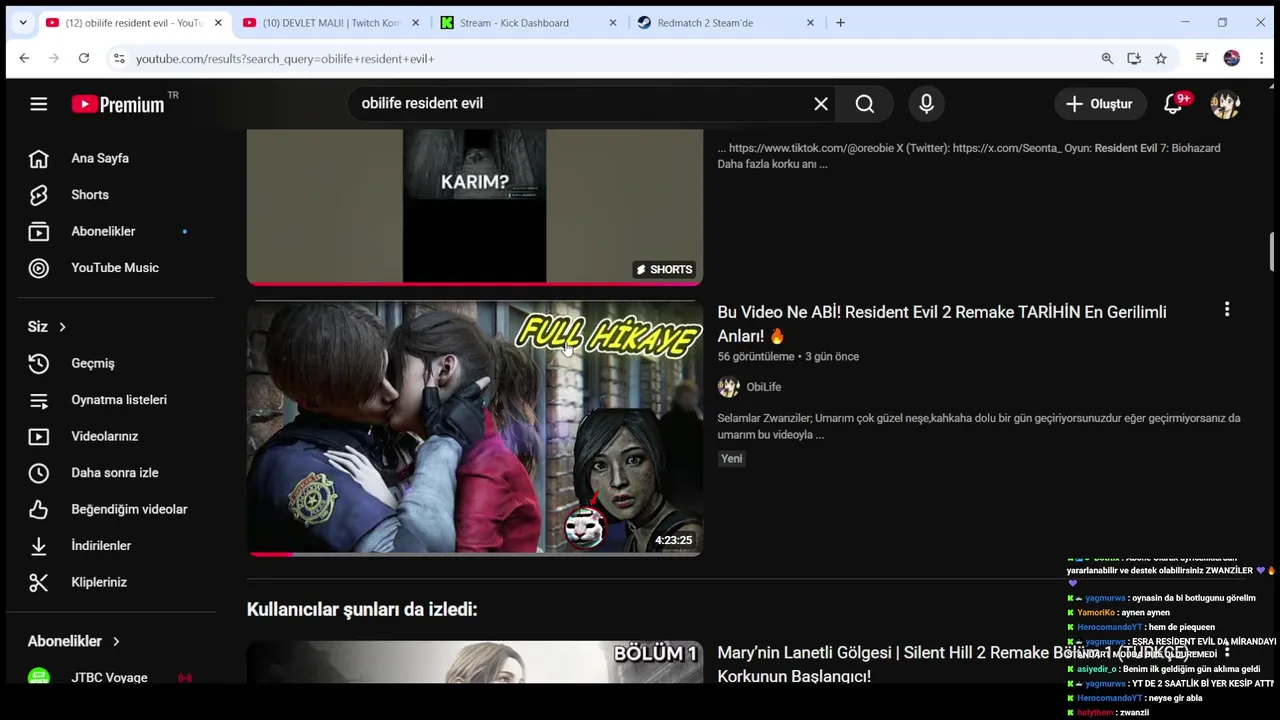1280x720 pixels.
Task: Open İndirilenler download icon
Action: tap(38, 546)
